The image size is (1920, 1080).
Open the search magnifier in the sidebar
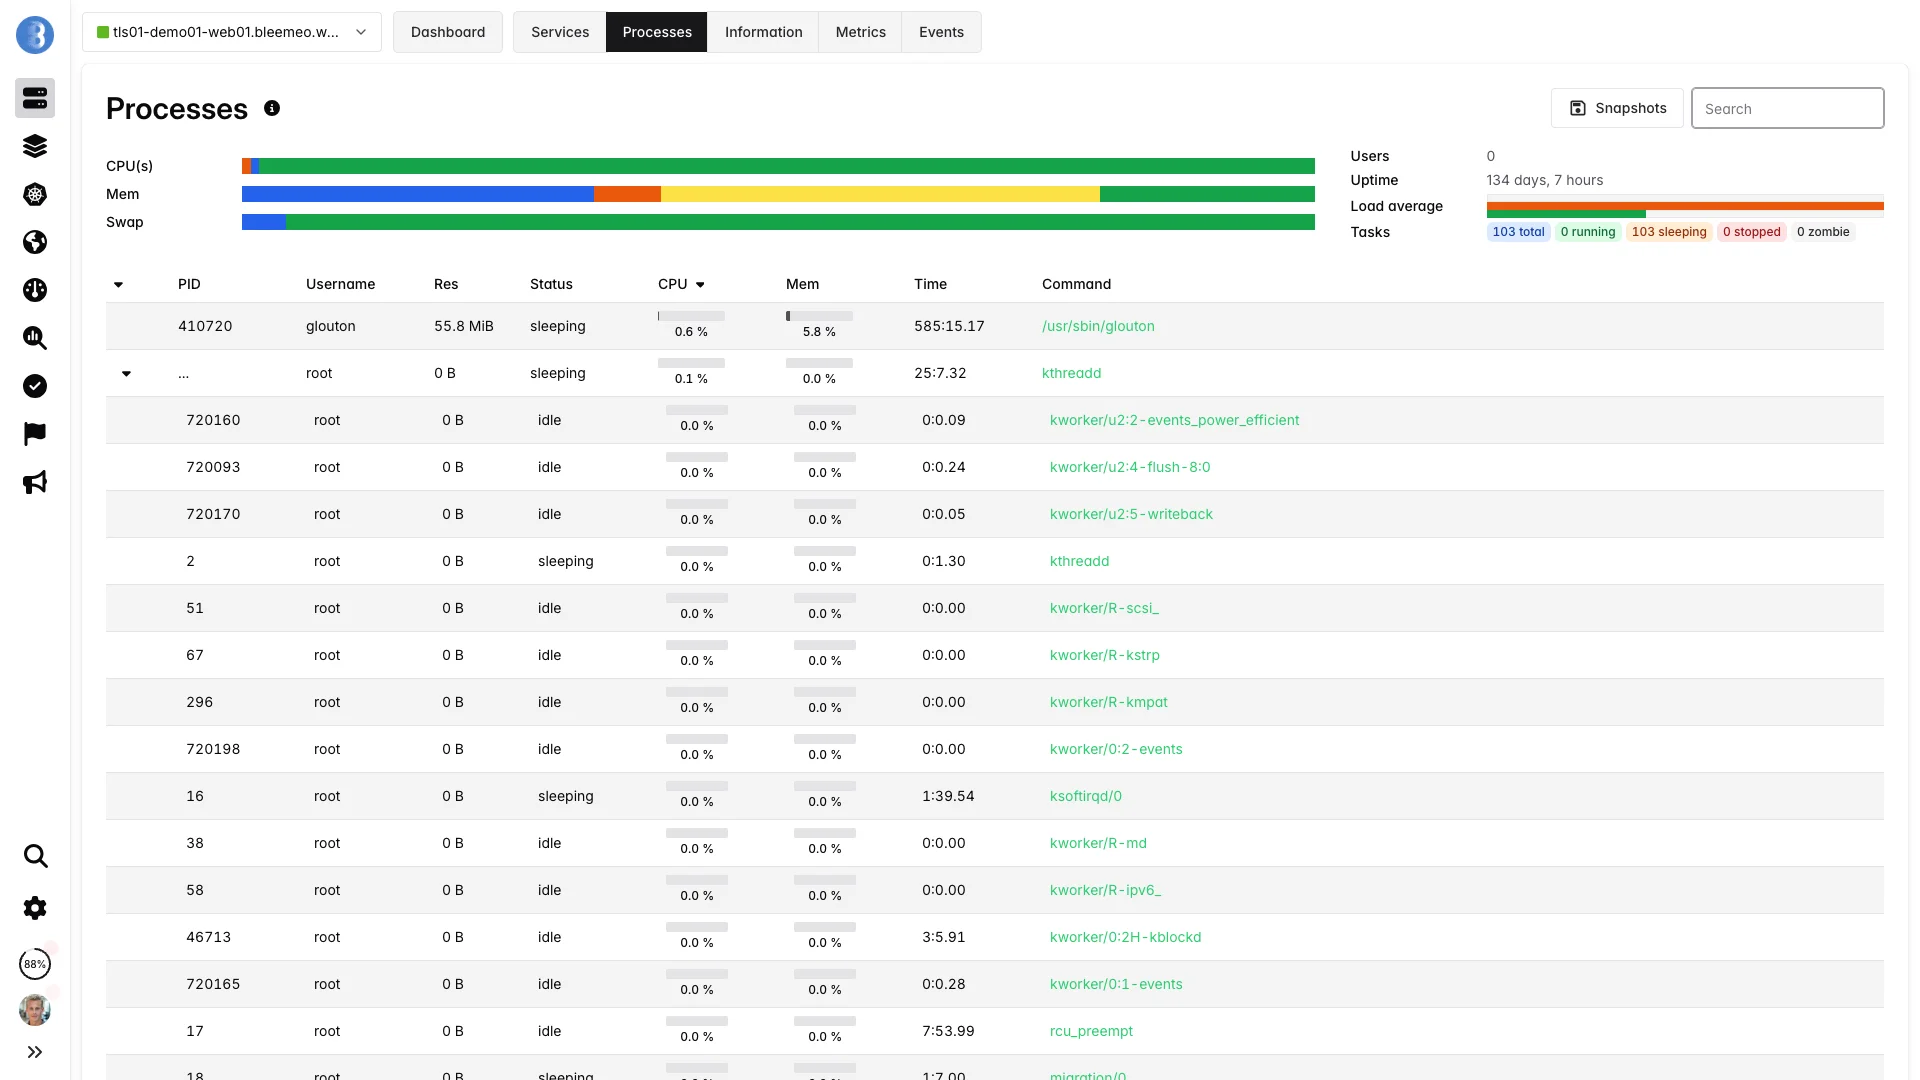pos(35,857)
